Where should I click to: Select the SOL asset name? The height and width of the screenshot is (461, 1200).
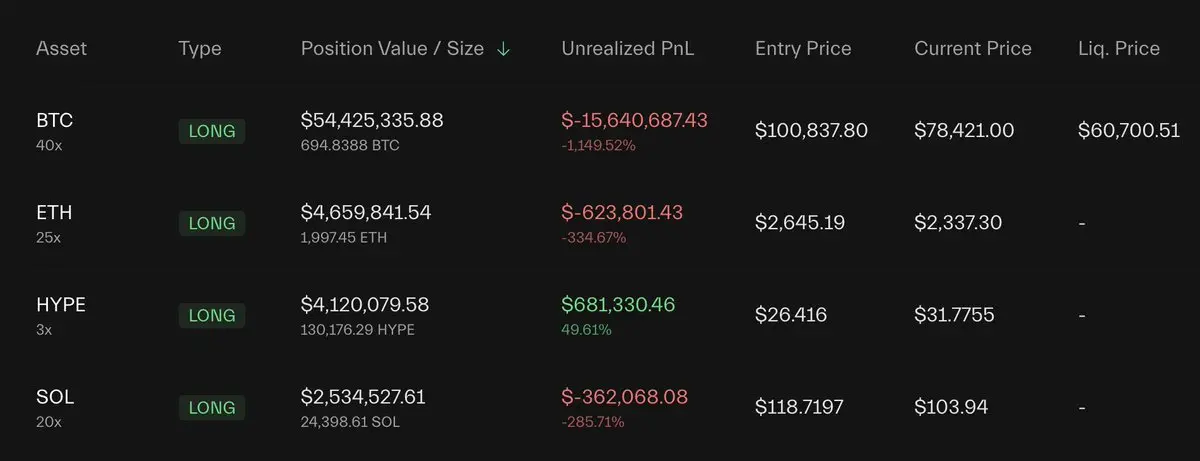[x=54, y=397]
